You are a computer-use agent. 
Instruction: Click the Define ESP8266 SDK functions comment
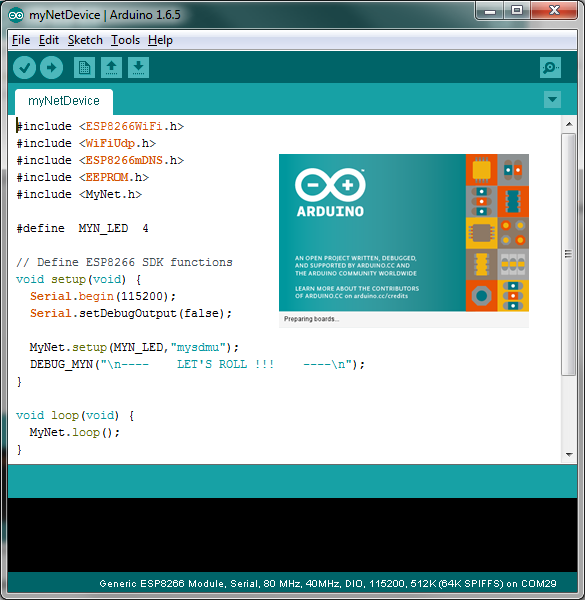coord(124,262)
